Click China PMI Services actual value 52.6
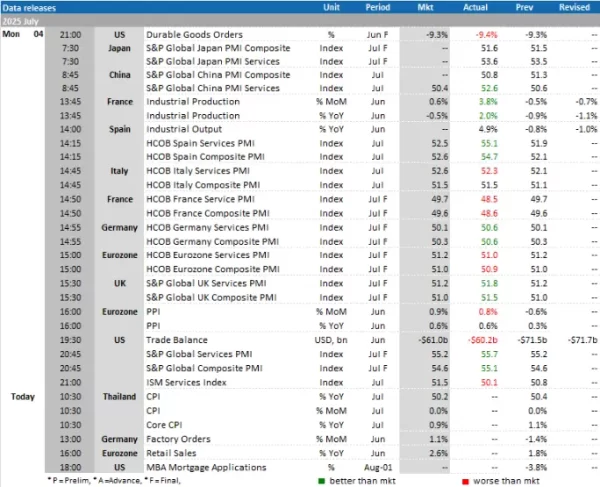600x487 pixels. pos(489,88)
